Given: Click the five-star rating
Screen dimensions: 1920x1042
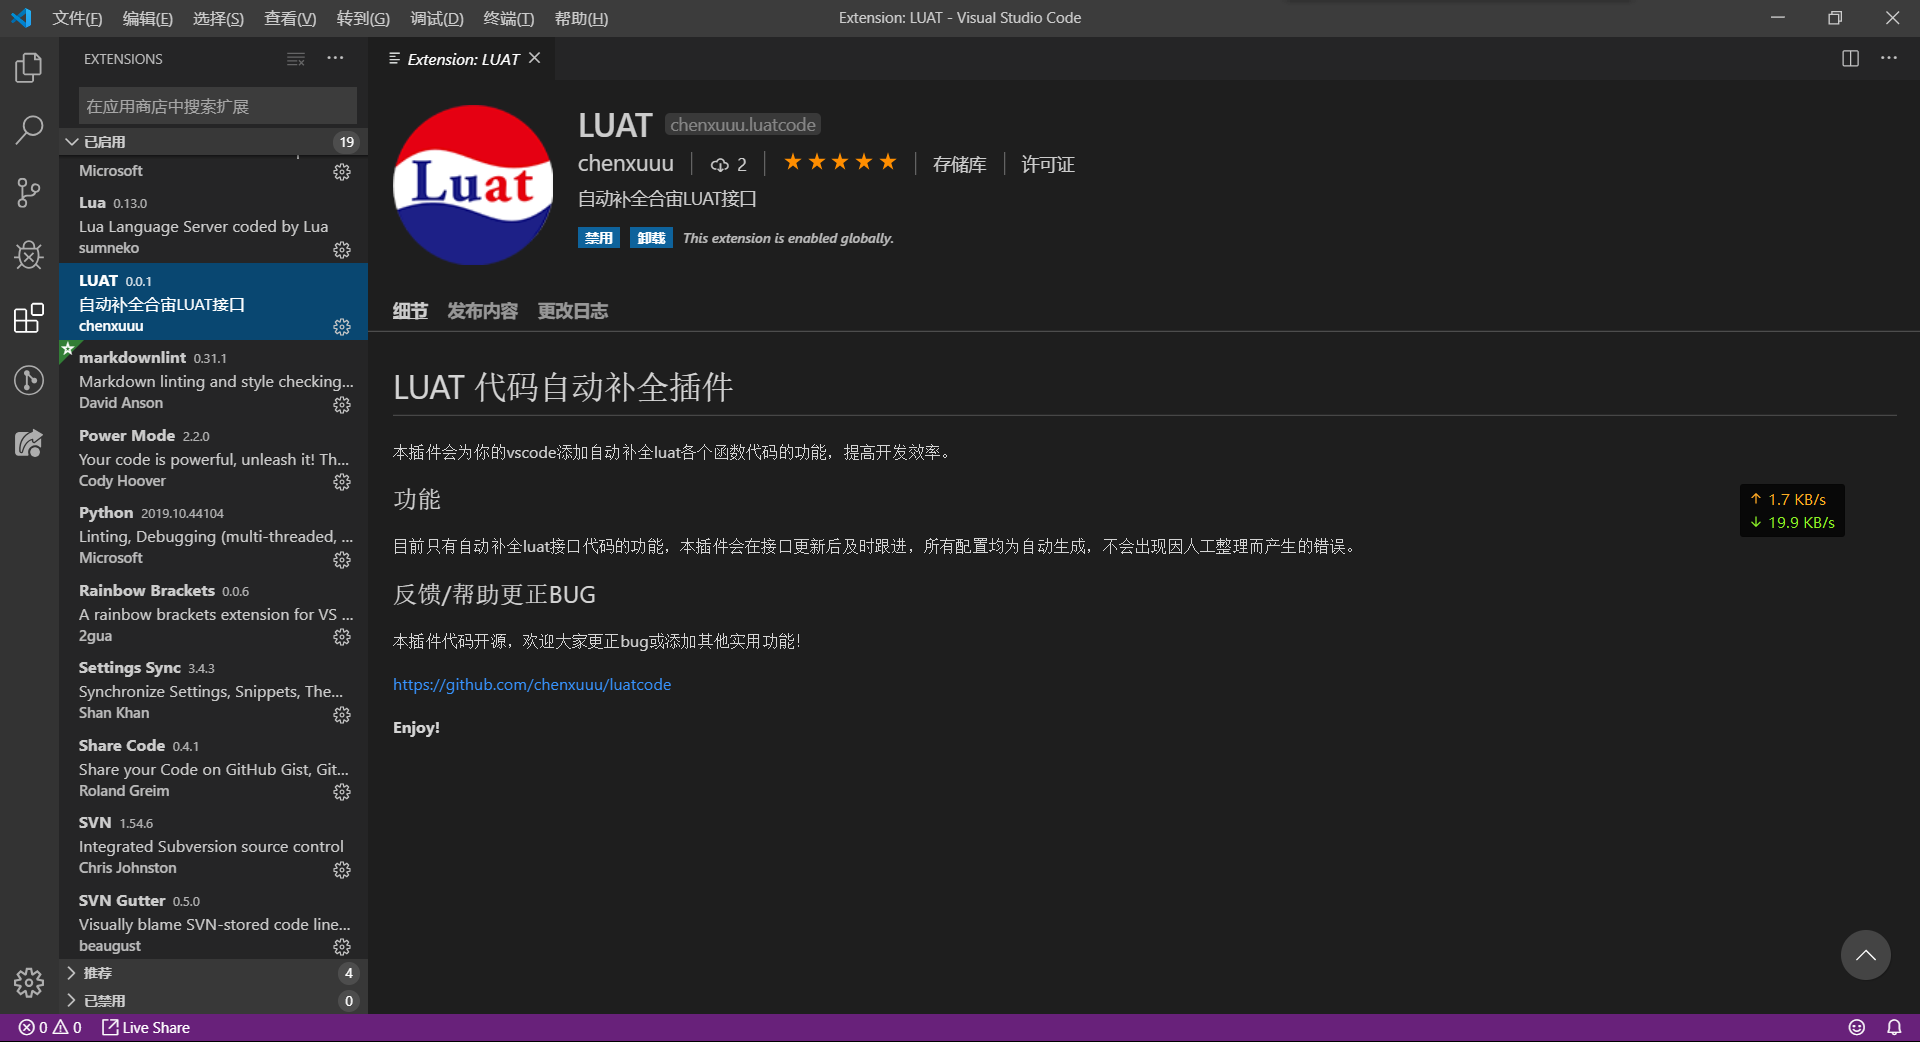Looking at the screenshot, I should [x=840, y=162].
